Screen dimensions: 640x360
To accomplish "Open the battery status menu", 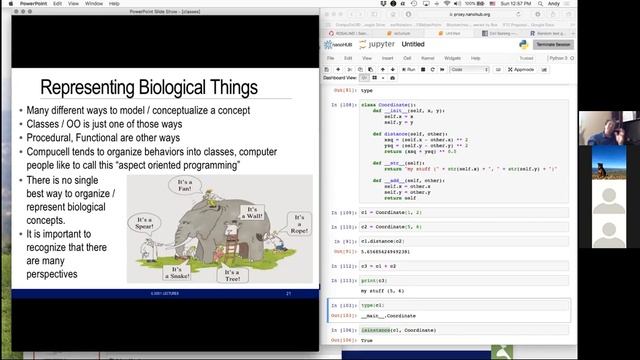I will (x=475, y=3).
